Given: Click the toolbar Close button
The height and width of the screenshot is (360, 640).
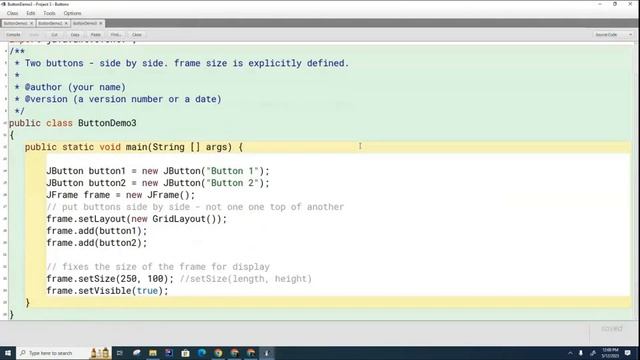Looking at the screenshot, I should pos(137,35).
